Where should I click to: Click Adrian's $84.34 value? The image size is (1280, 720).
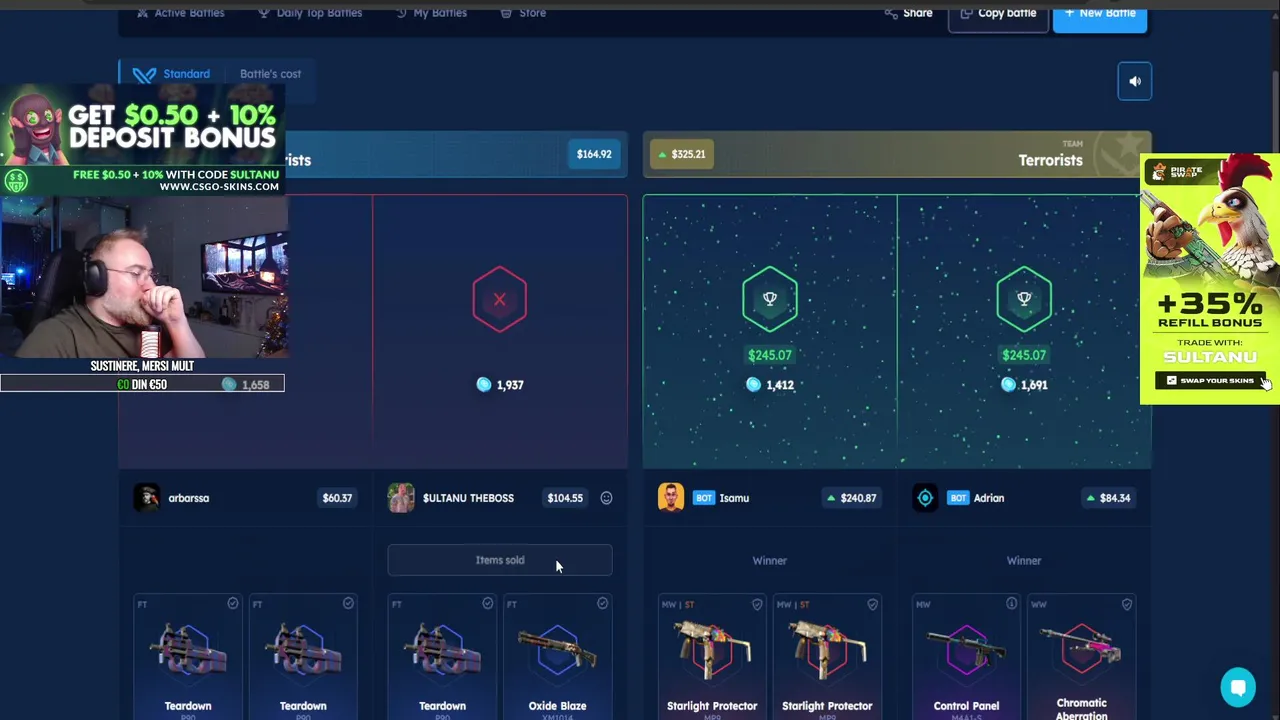pos(1109,498)
